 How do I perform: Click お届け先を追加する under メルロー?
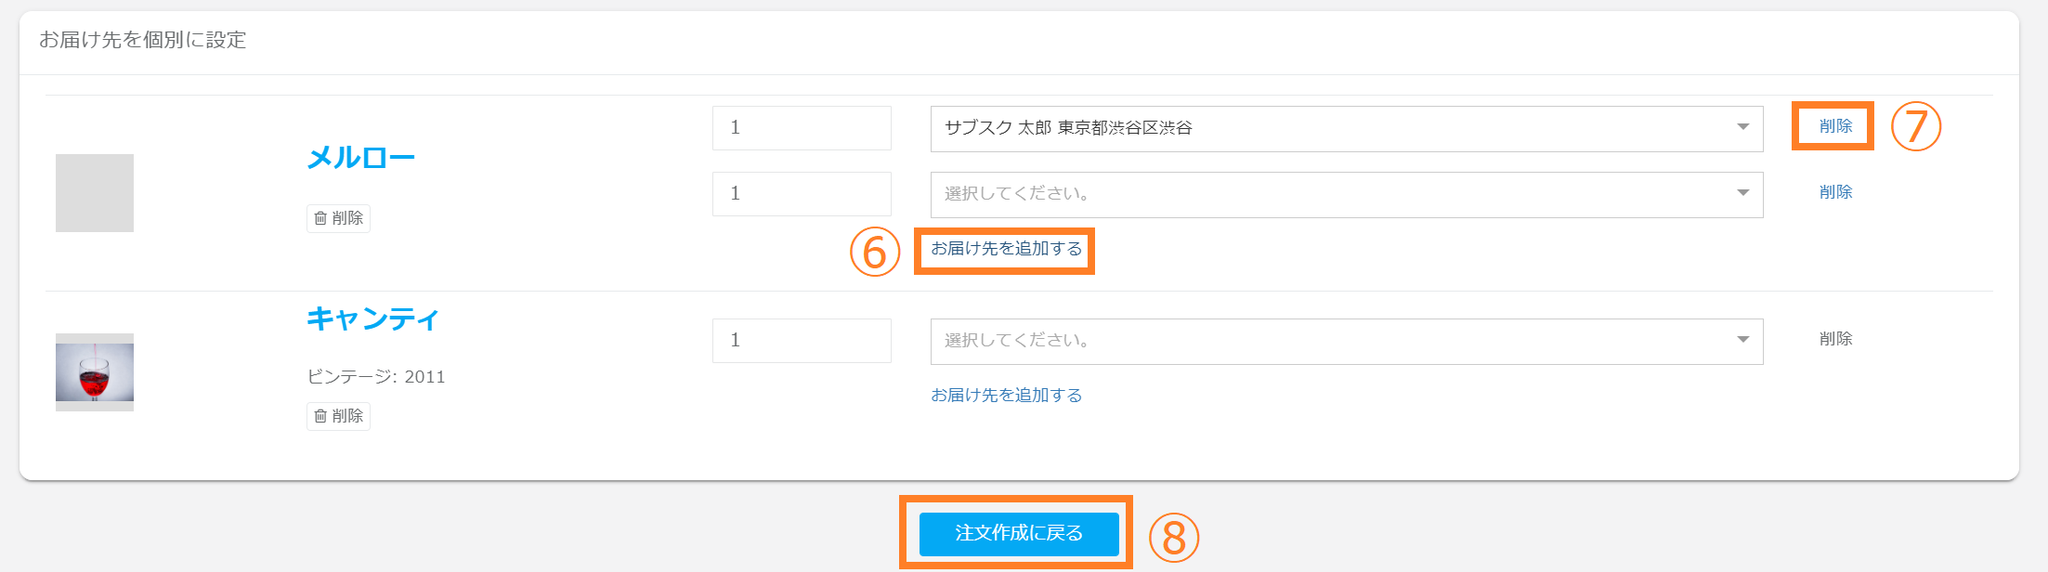(x=1006, y=249)
